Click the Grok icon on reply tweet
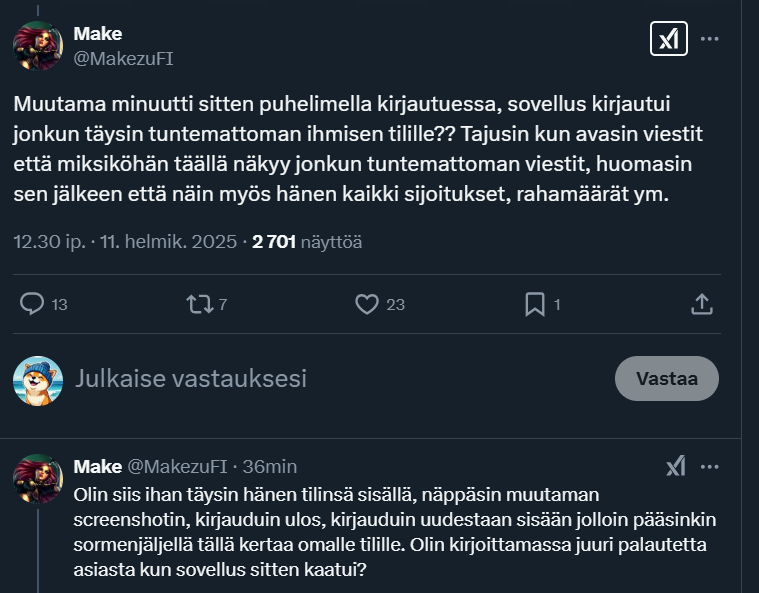This screenshot has width=759, height=593. click(677, 466)
